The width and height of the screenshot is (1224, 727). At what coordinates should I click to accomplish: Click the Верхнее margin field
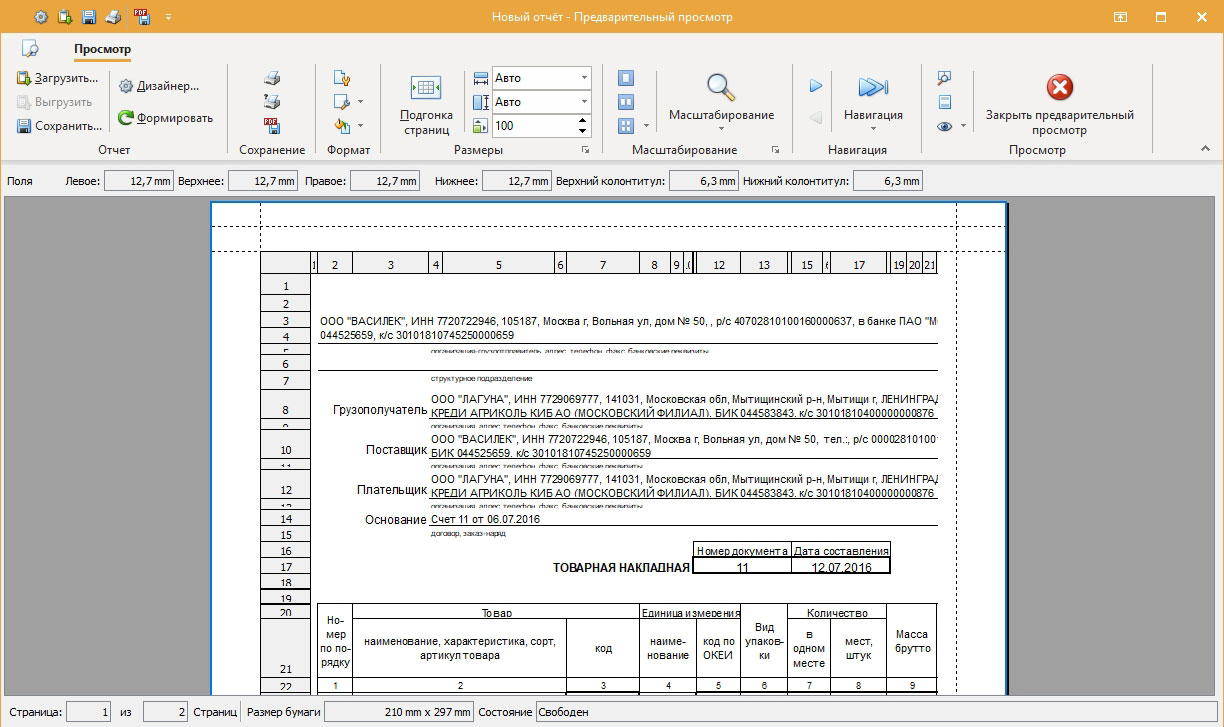pos(263,181)
